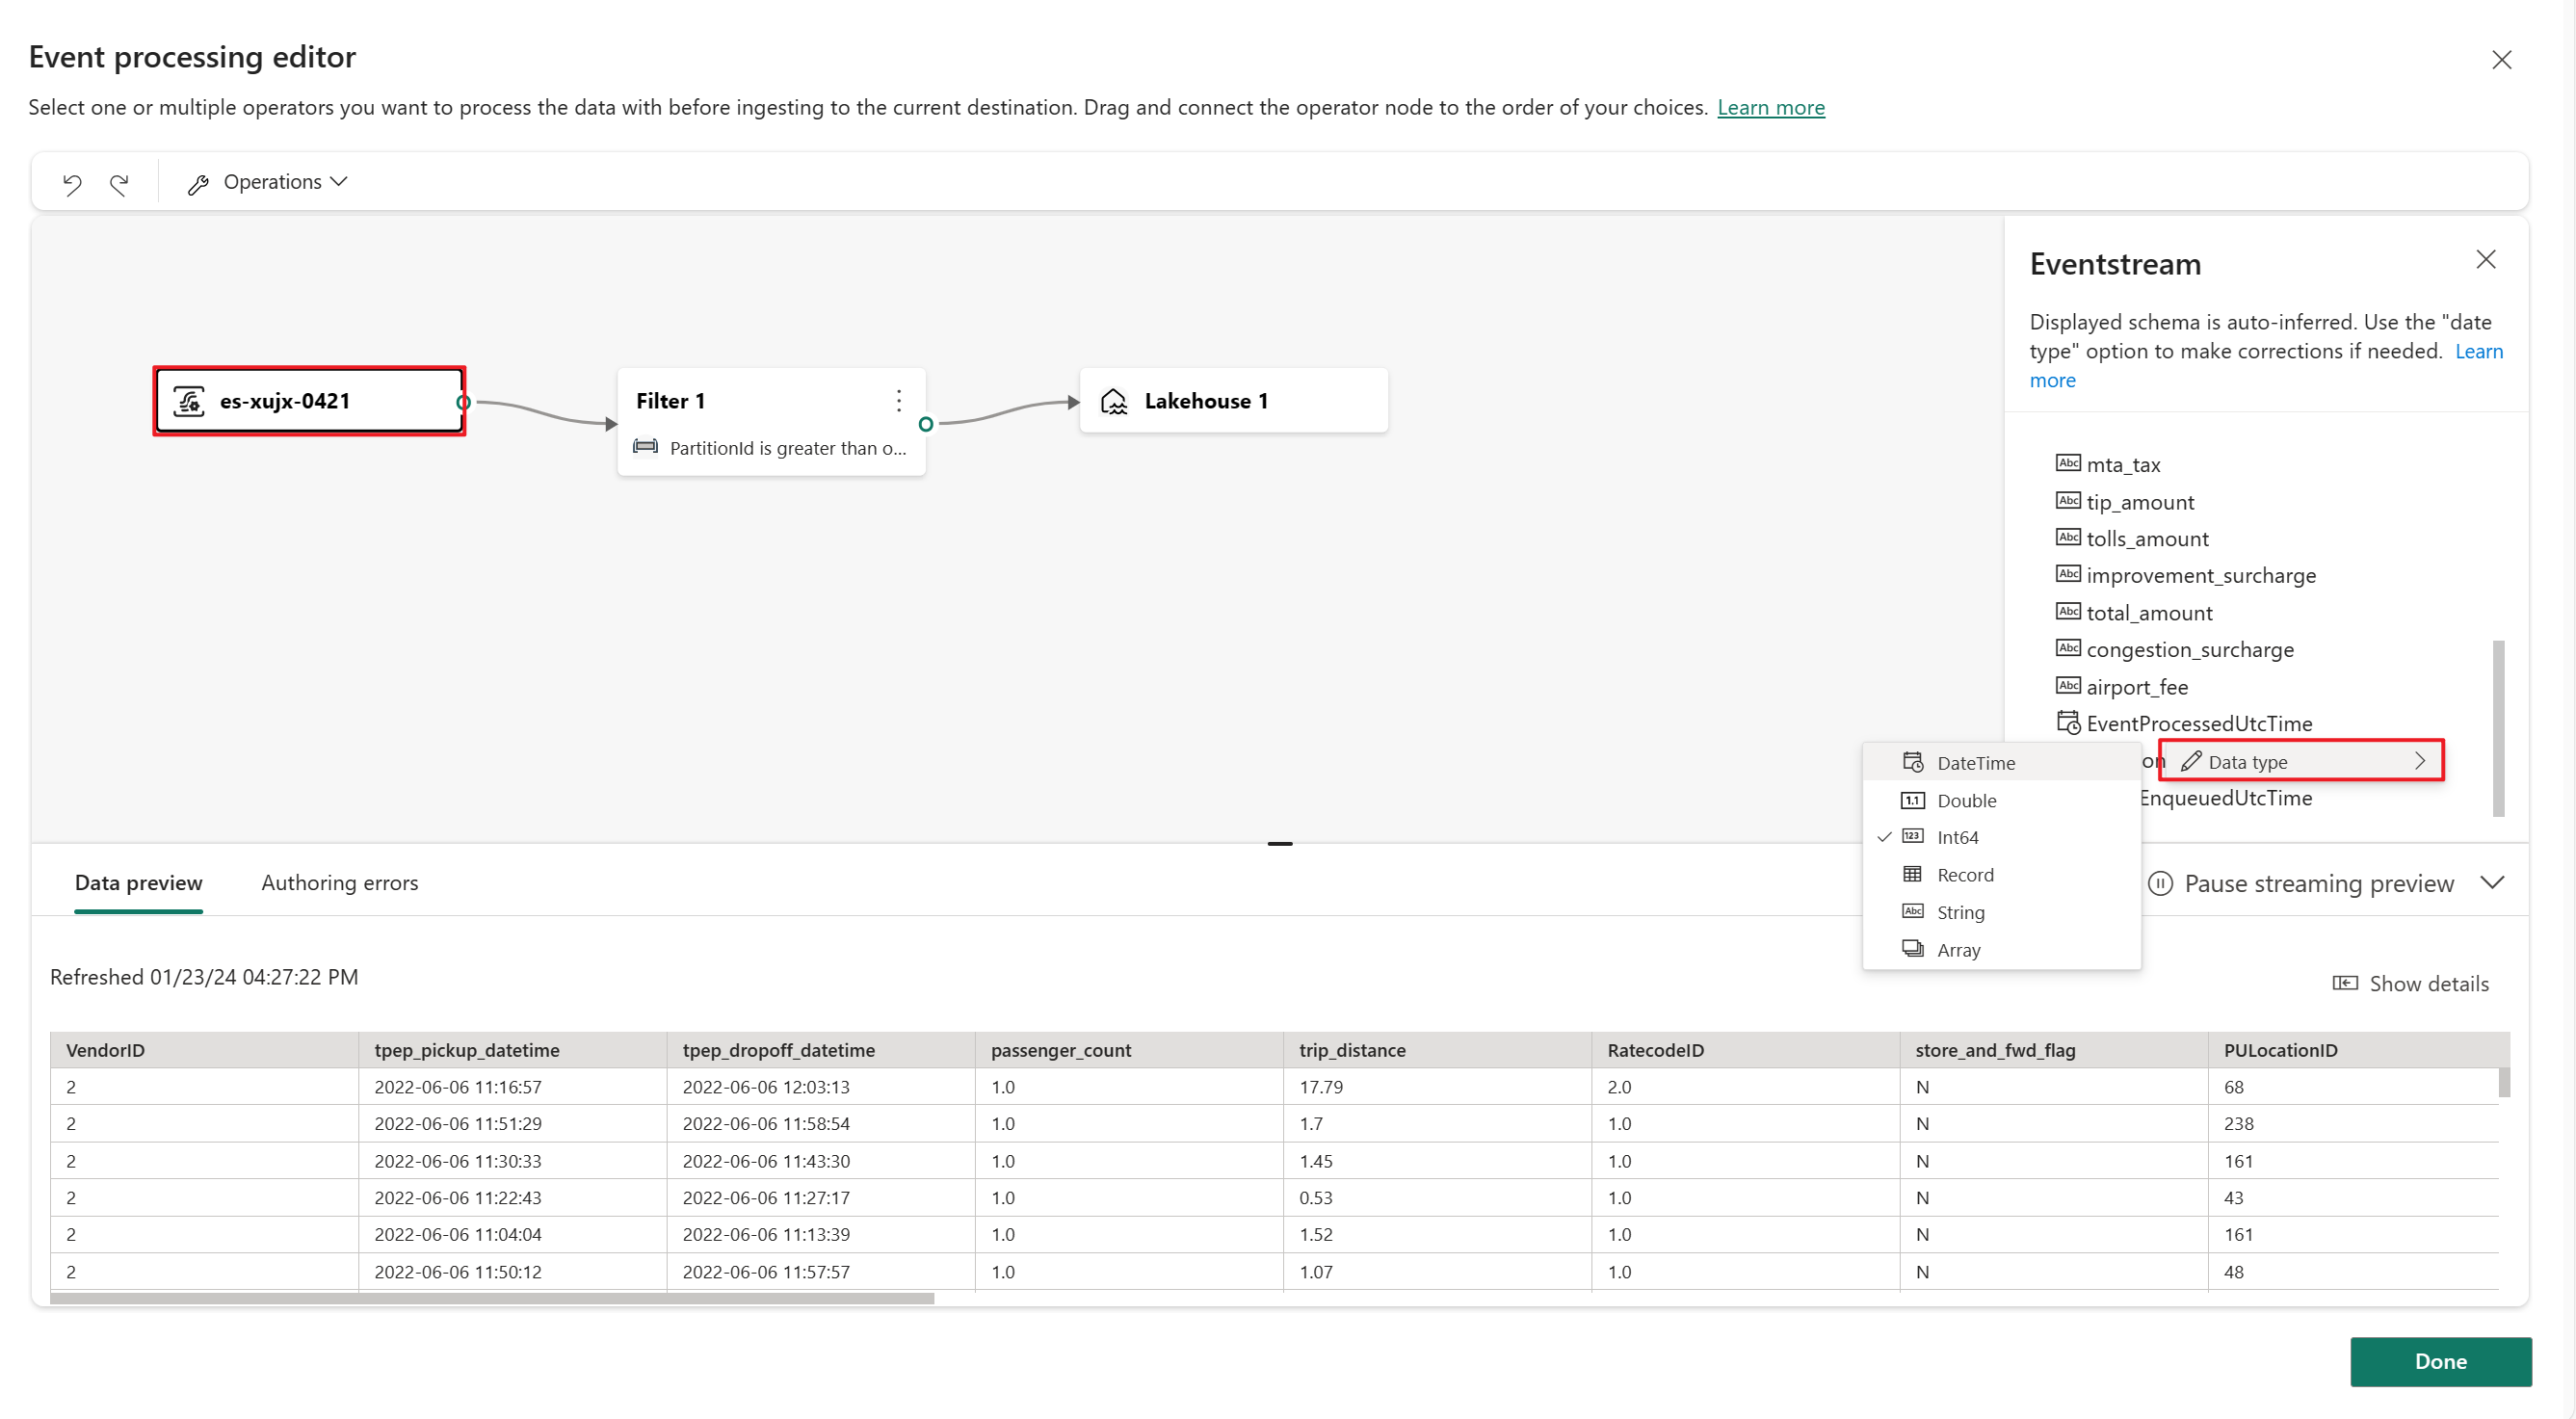Expand the Data type submenu chevron

tap(2419, 761)
